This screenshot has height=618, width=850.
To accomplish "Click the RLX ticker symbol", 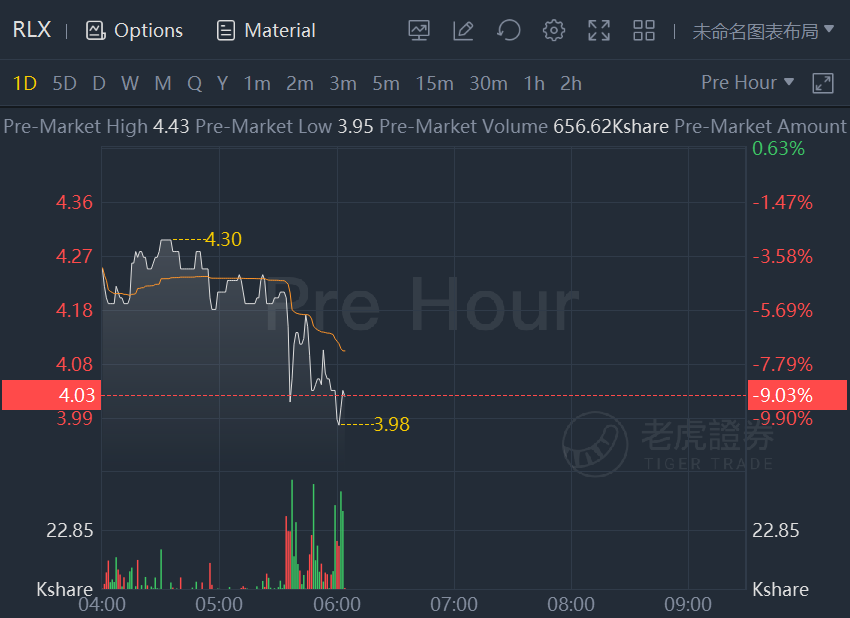I will 31,29.
